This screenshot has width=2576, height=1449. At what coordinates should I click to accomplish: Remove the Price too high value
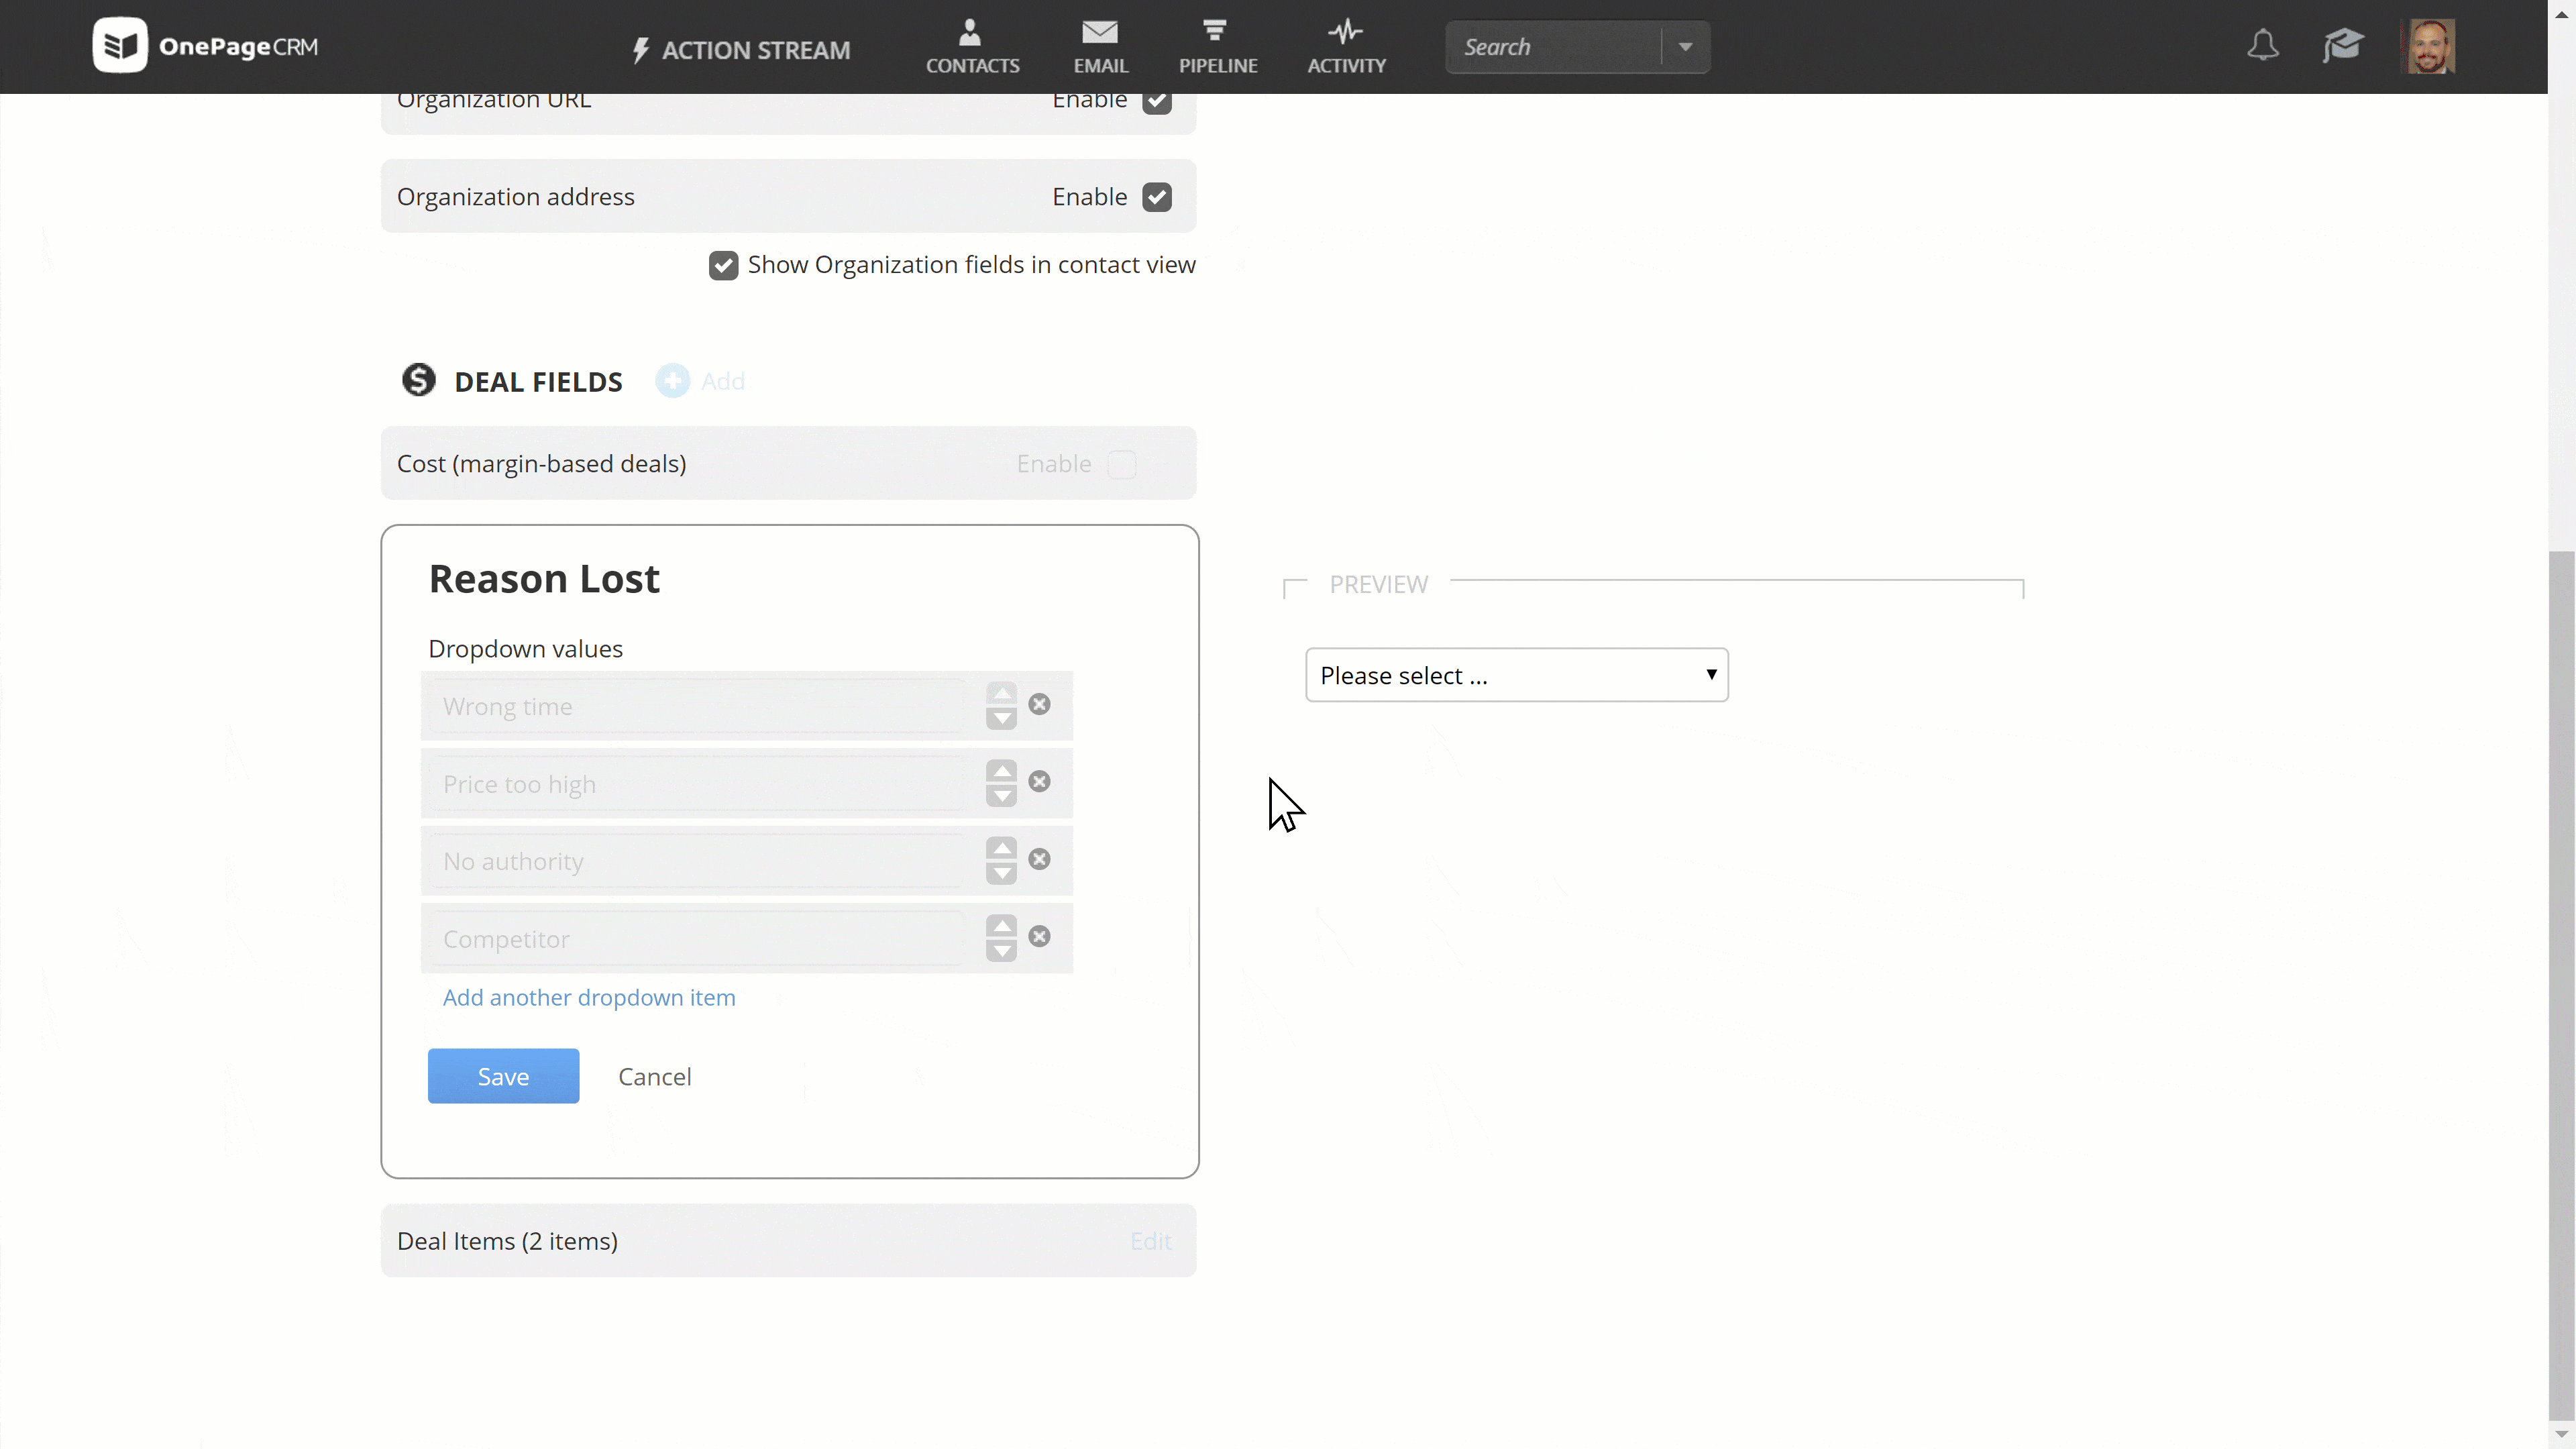[1040, 781]
